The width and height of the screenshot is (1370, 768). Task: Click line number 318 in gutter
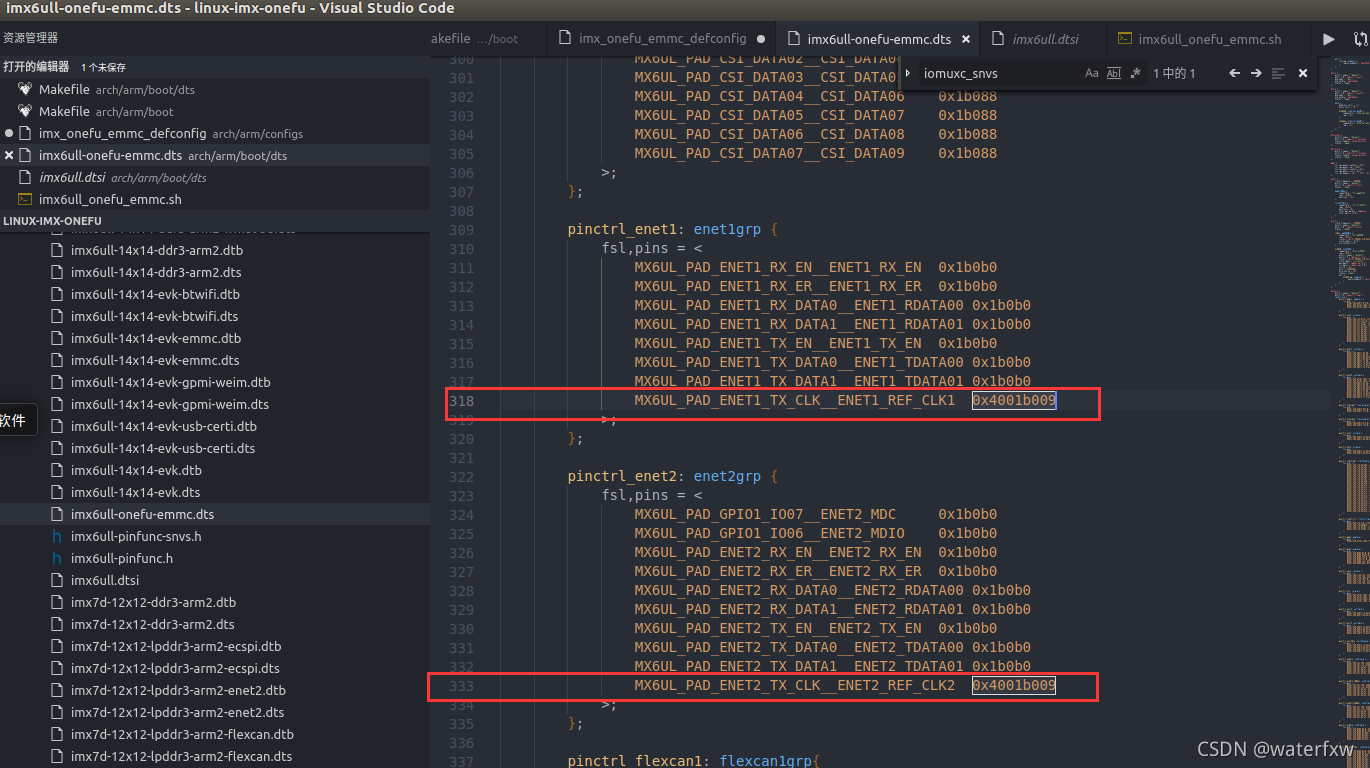coord(461,401)
